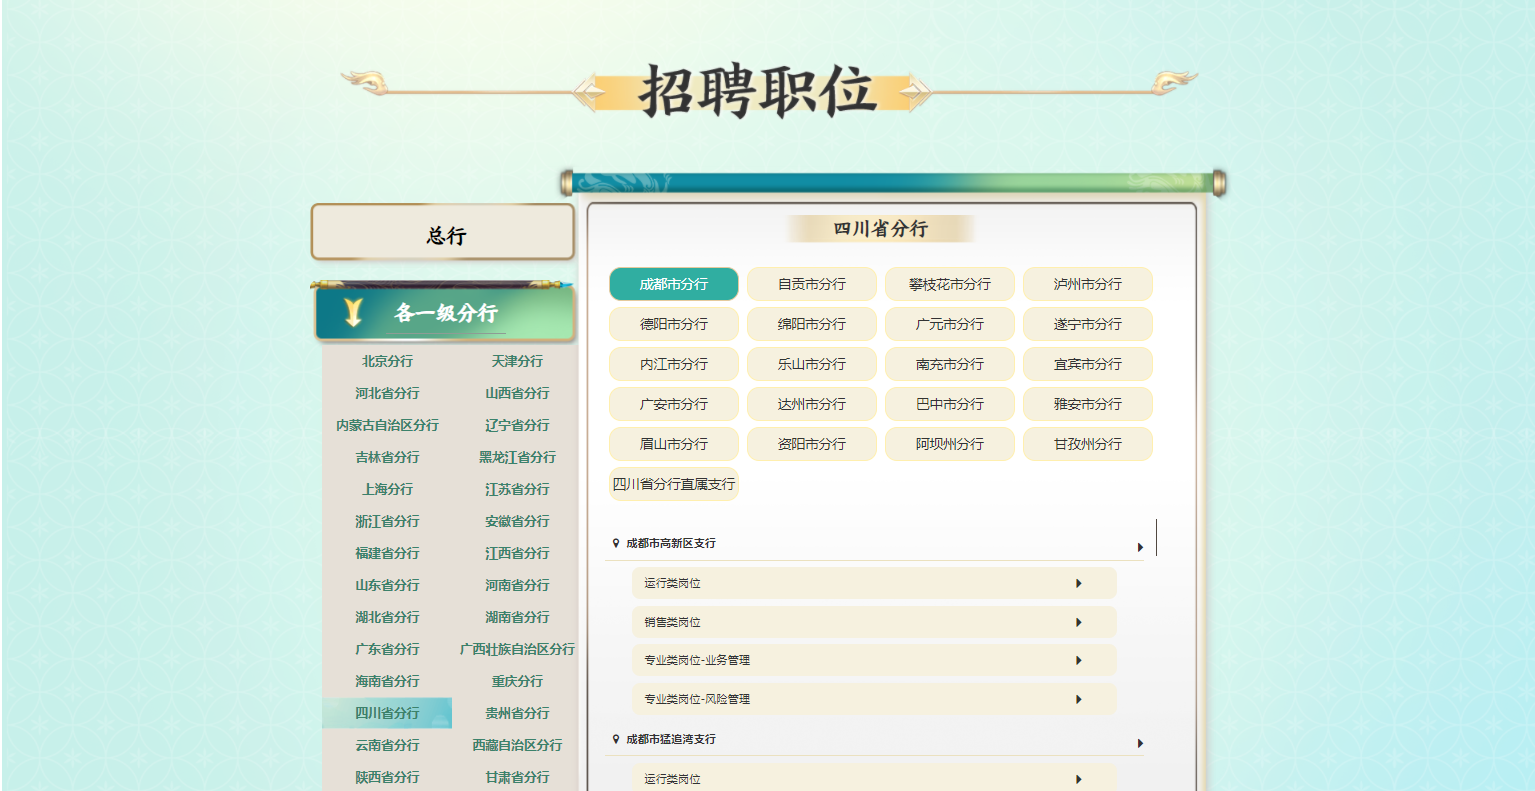Choose 山西省分行
This screenshot has height=791, width=1535.
tap(517, 393)
